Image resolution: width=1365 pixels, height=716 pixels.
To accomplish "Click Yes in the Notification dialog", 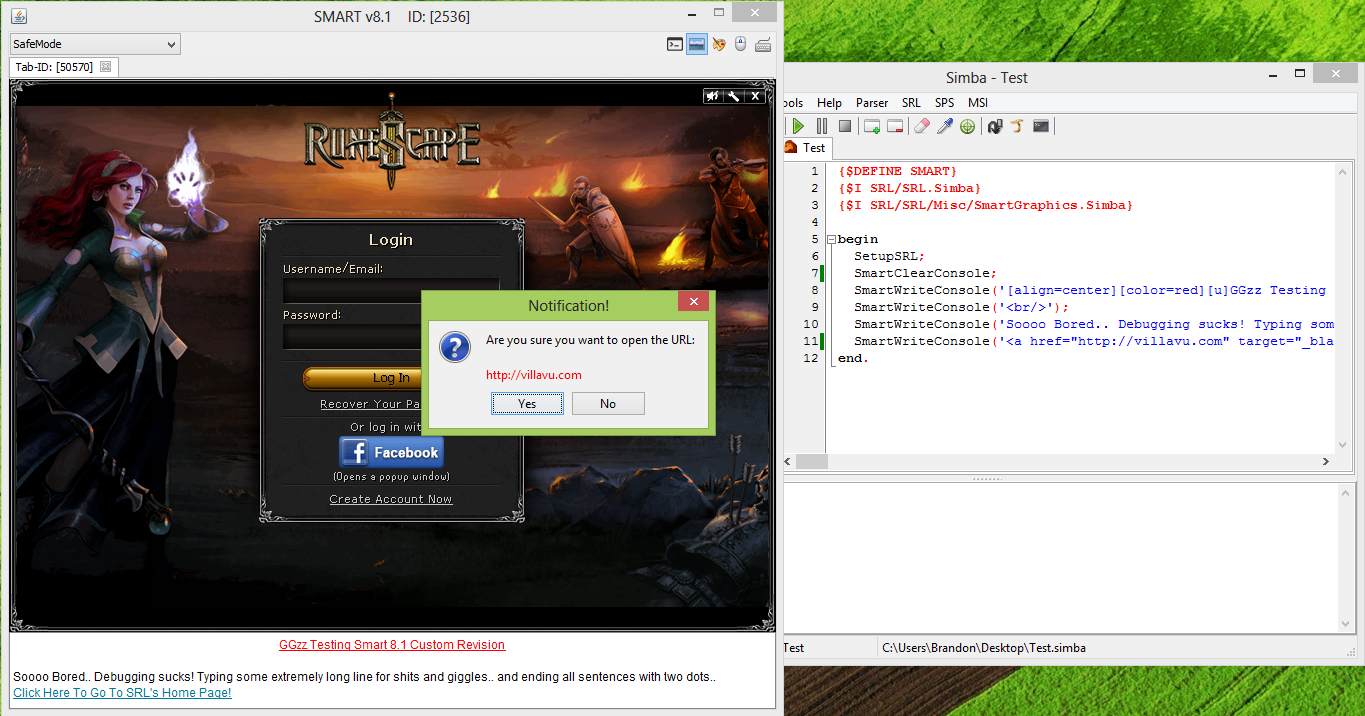I will coord(527,403).
